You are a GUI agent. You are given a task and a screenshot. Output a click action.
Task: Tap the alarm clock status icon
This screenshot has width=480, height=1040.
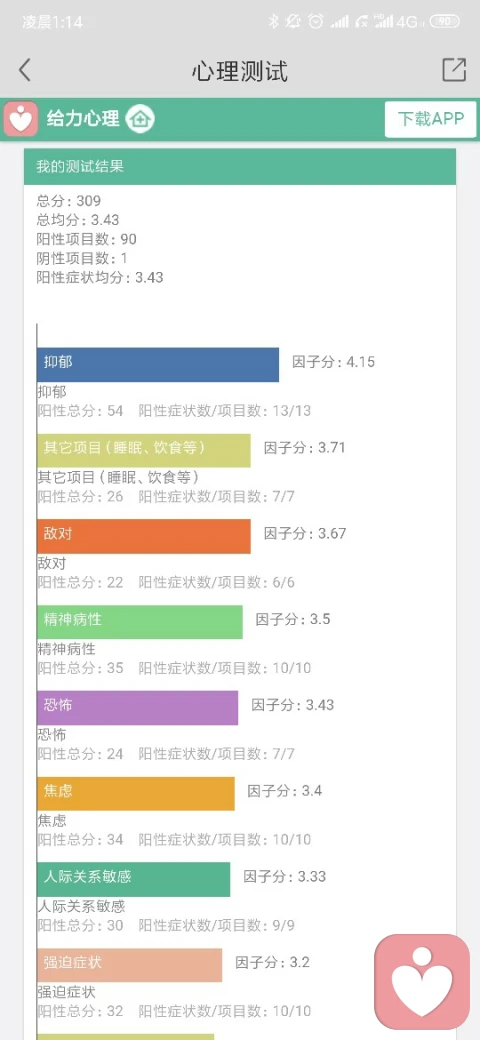[x=316, y=22]
